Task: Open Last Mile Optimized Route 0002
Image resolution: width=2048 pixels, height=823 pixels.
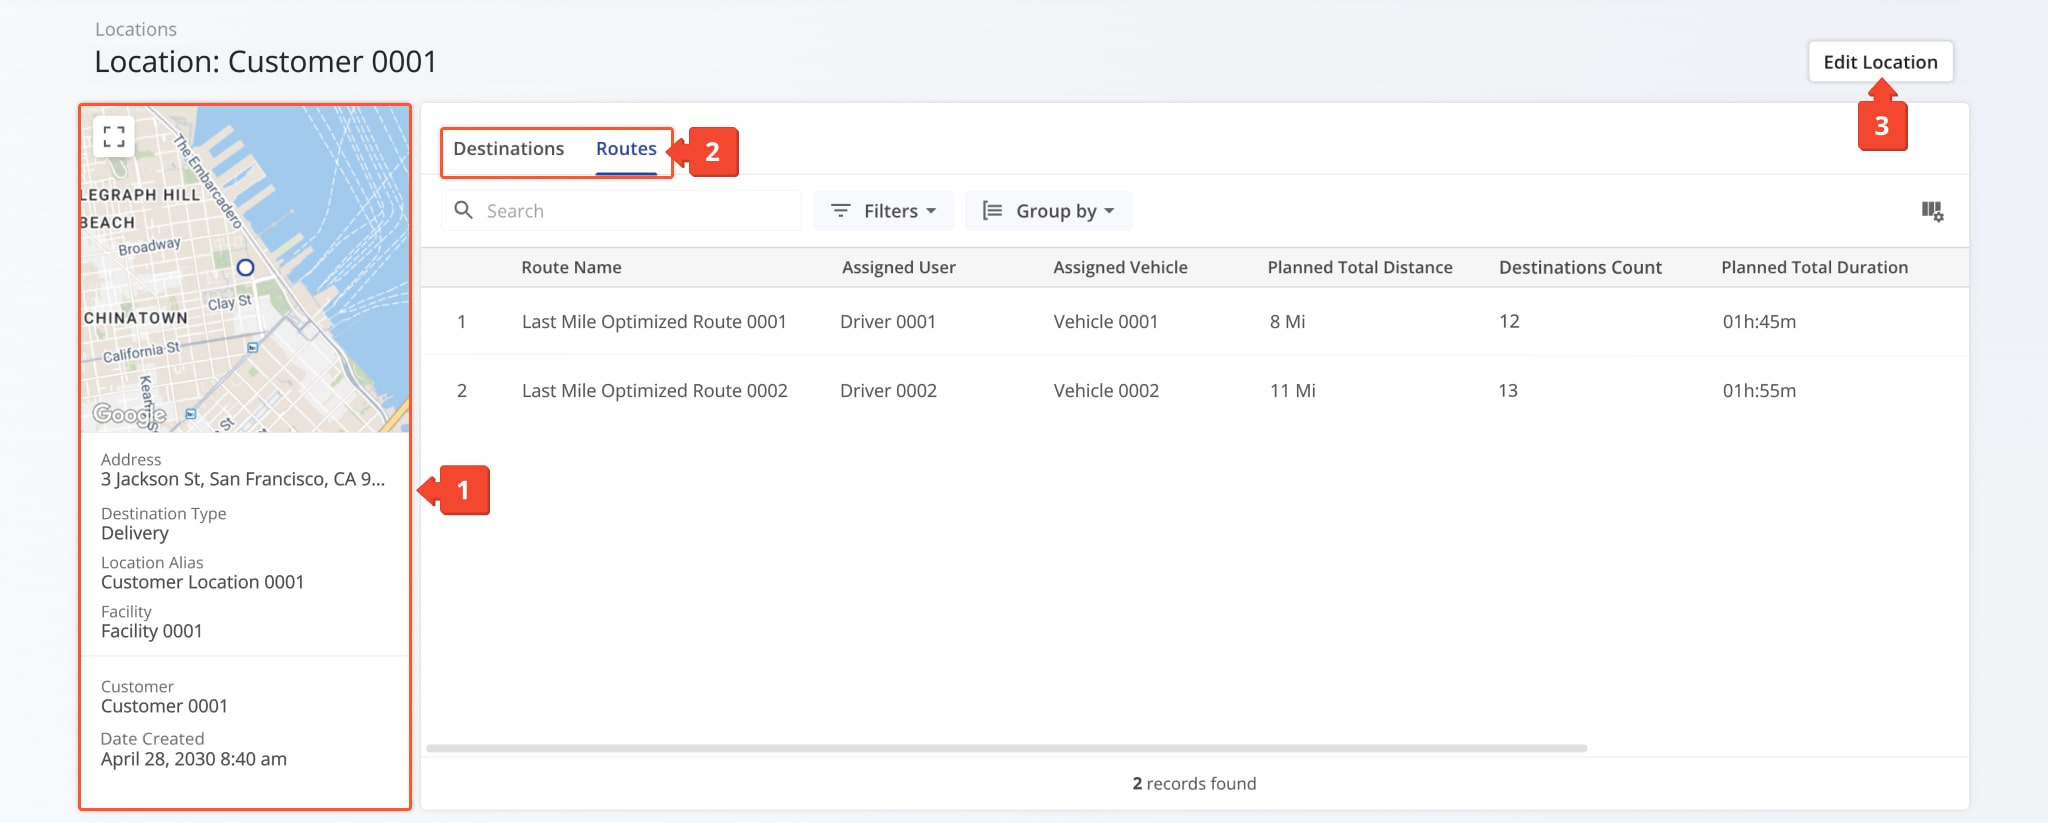Action: point(654,391)
